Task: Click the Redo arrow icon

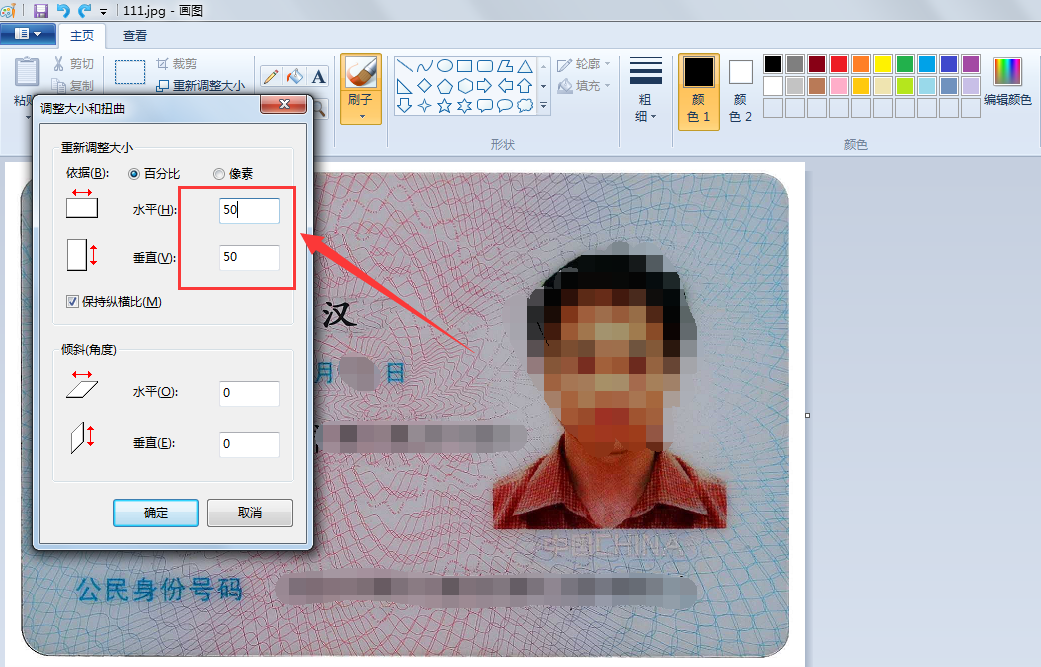Action: pos(84,11)
